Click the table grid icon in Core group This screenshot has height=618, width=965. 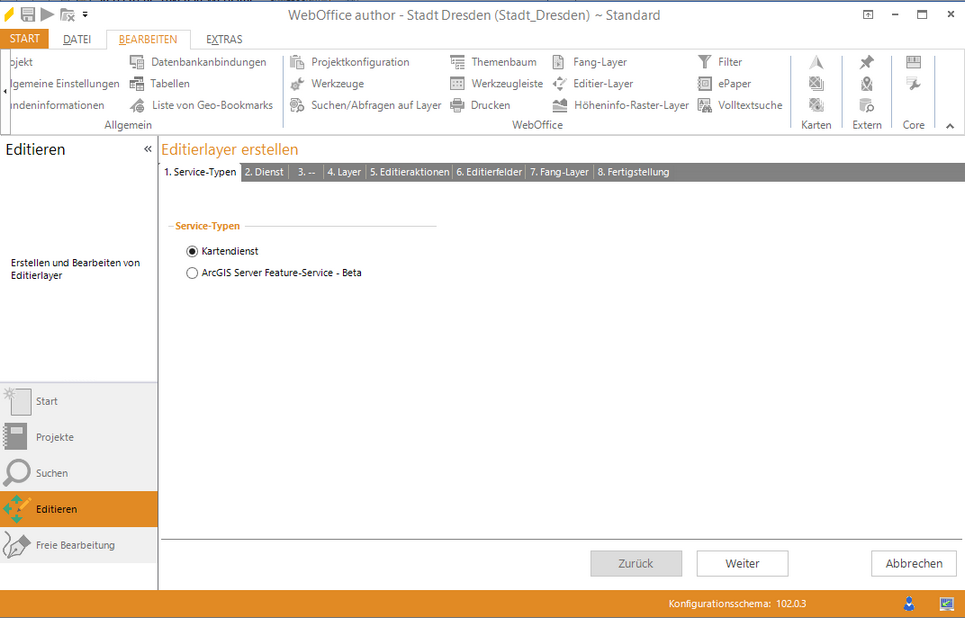click(x=913, y=62)
